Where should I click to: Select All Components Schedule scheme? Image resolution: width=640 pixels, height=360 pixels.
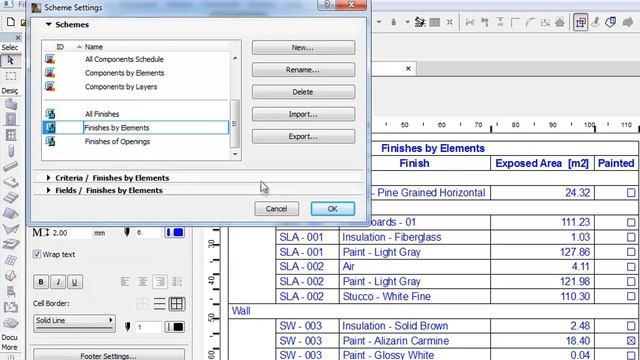pos(124,59)
